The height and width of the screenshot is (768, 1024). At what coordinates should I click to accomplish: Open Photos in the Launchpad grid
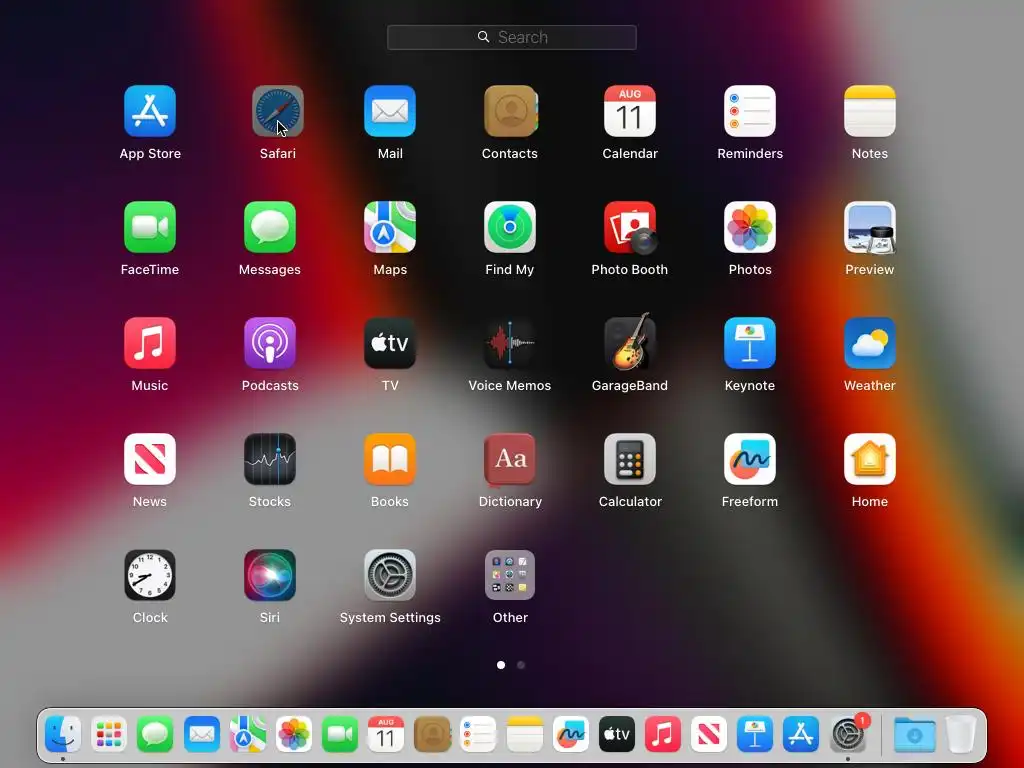point(750,227)
